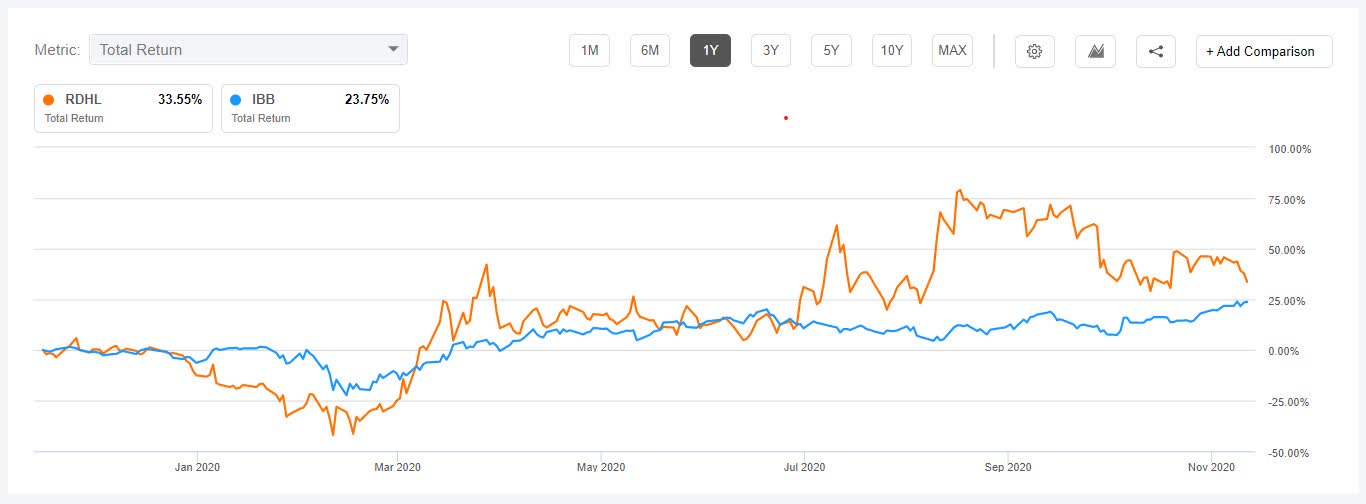This screenshot has width=1366, height=504.
Task: Select the 6M time range
Action: coord(650,50)
